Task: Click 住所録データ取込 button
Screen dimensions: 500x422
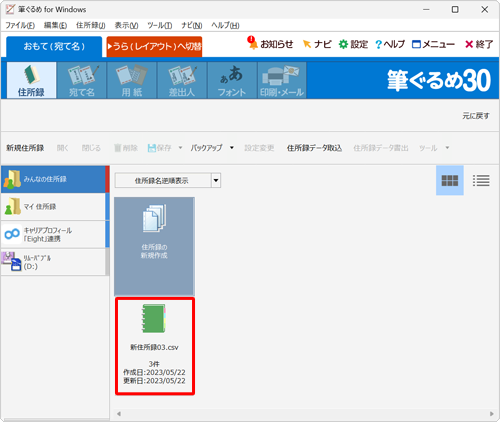Action: pyautogui.click(x=314, y=148)
